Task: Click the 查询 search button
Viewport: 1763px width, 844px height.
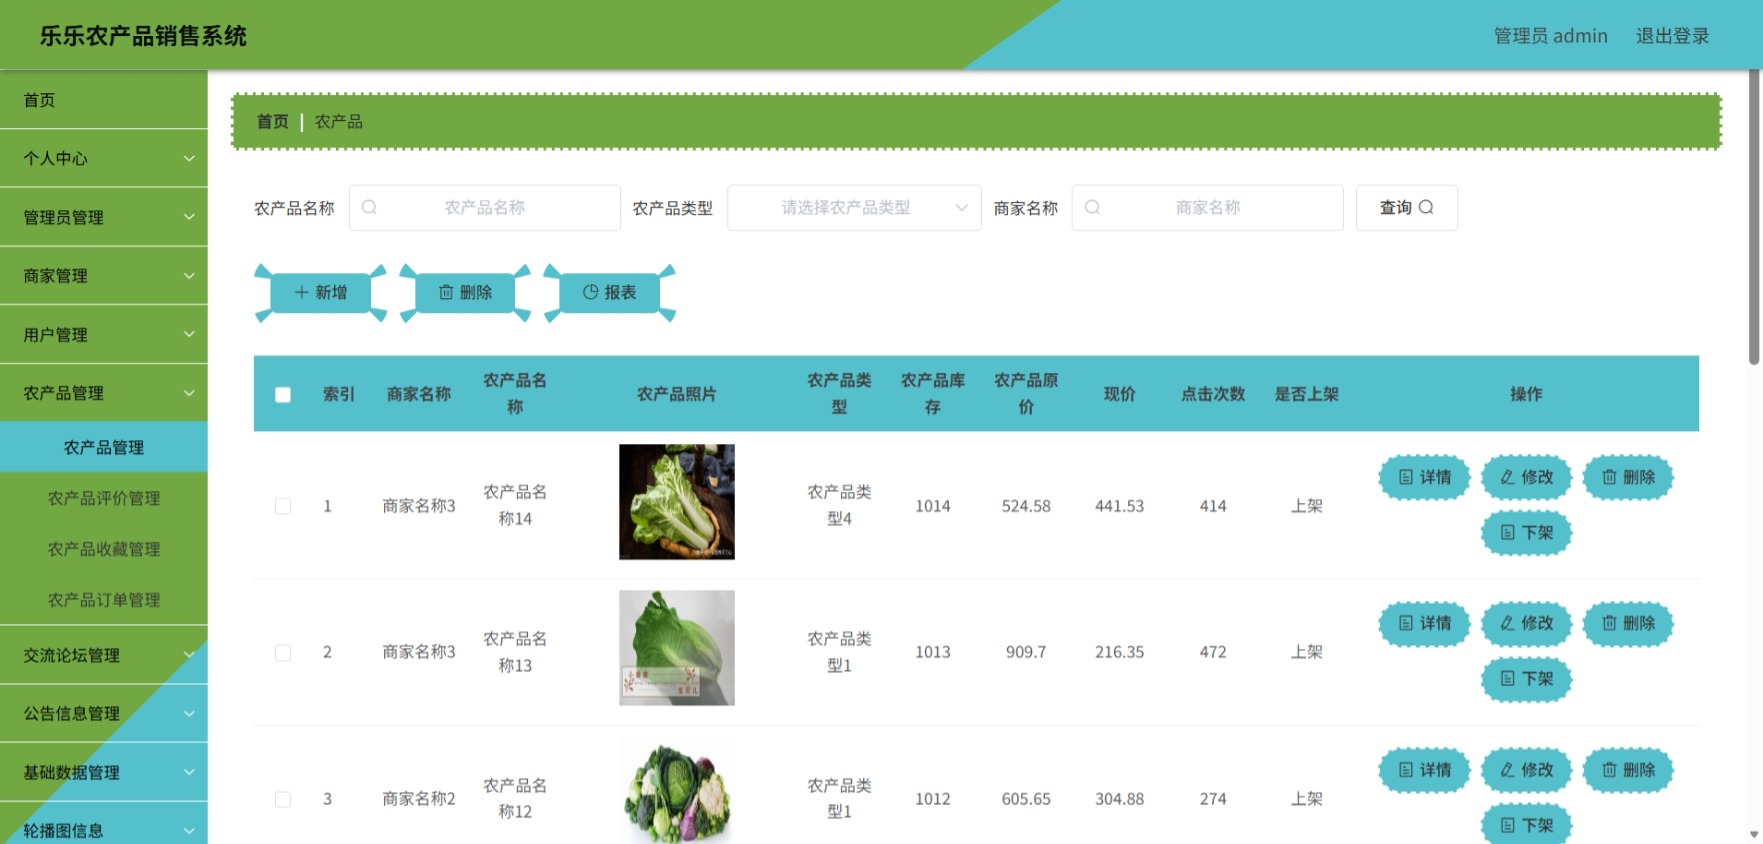Action: click(x=1406, y=207)
